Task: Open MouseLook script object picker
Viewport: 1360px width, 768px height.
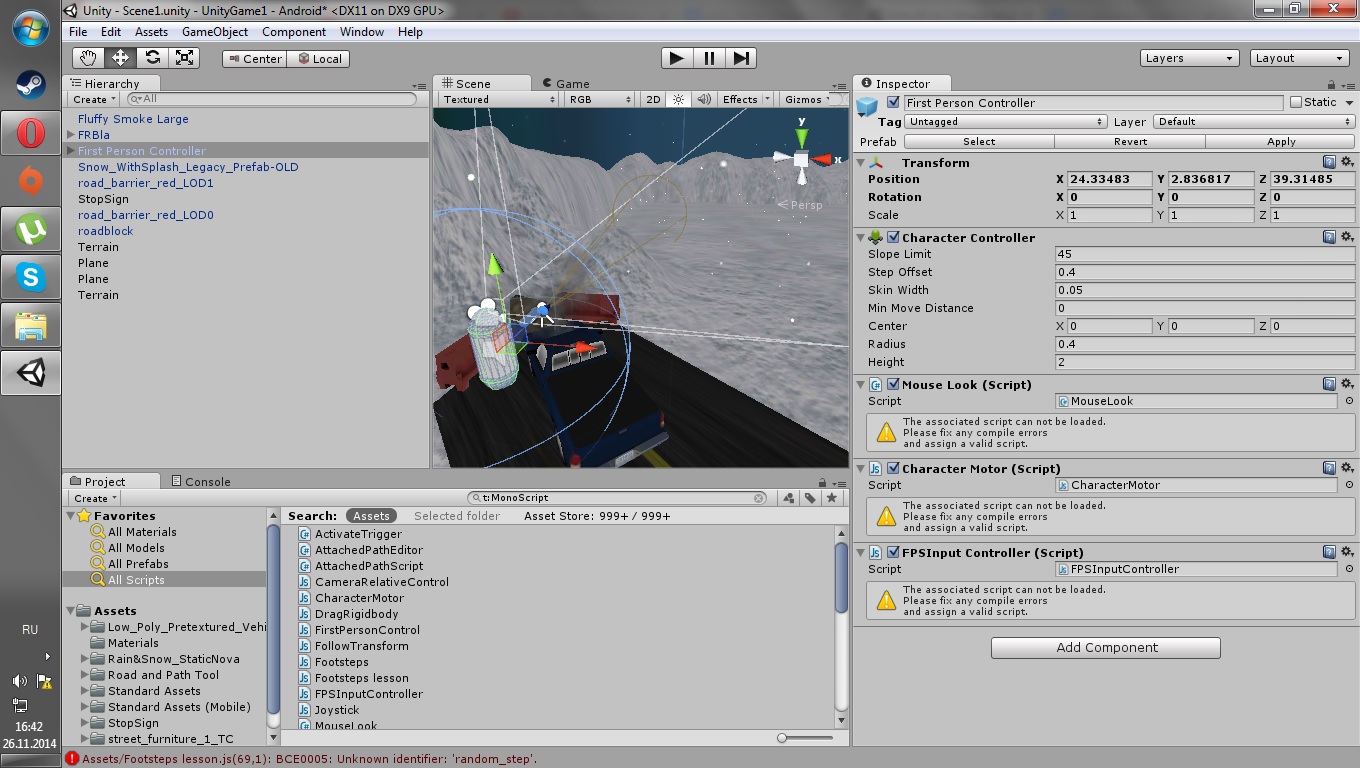Action: 1349,401
